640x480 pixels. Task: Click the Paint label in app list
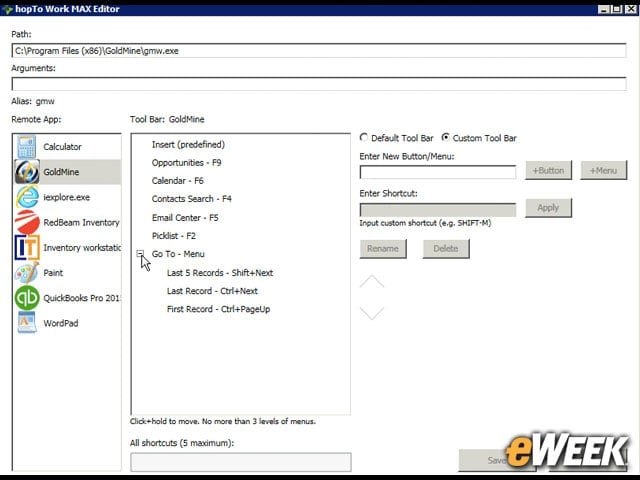click(53, 273)
